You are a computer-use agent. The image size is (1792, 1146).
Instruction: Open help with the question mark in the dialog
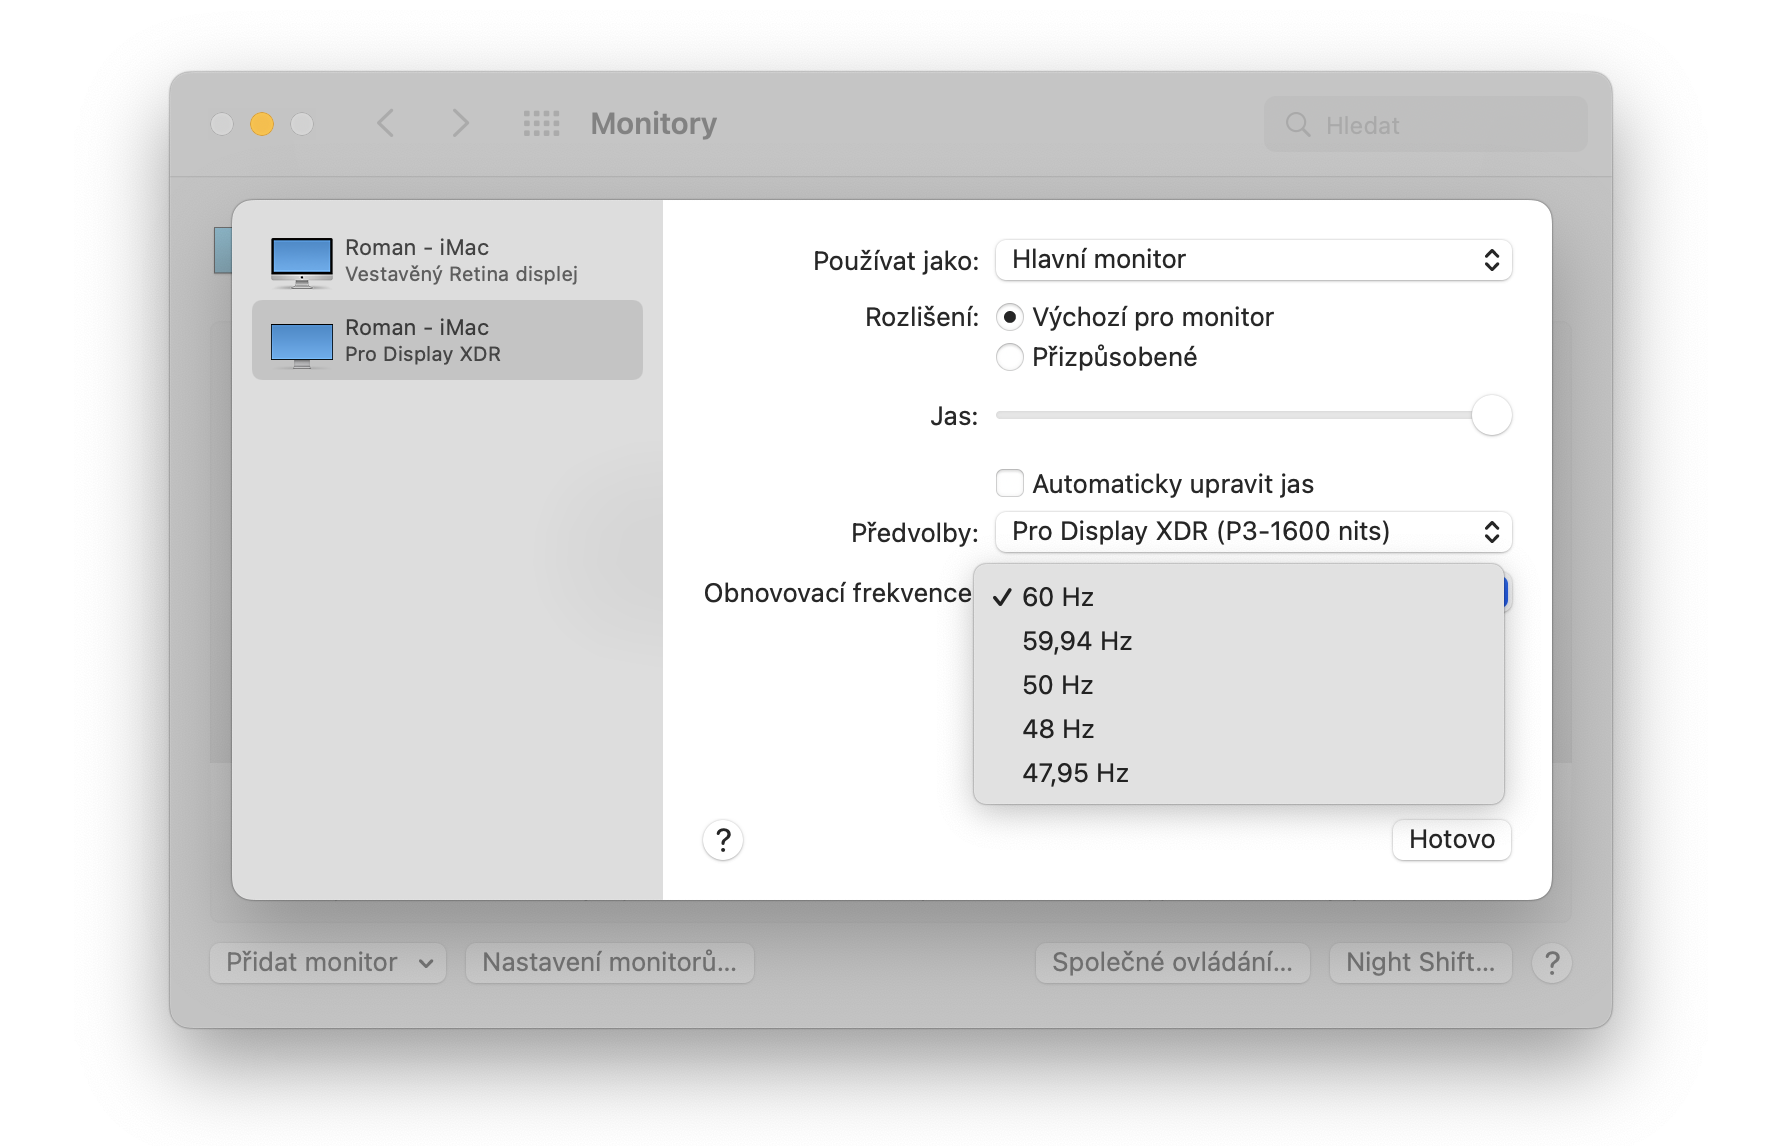coord(723,840)
